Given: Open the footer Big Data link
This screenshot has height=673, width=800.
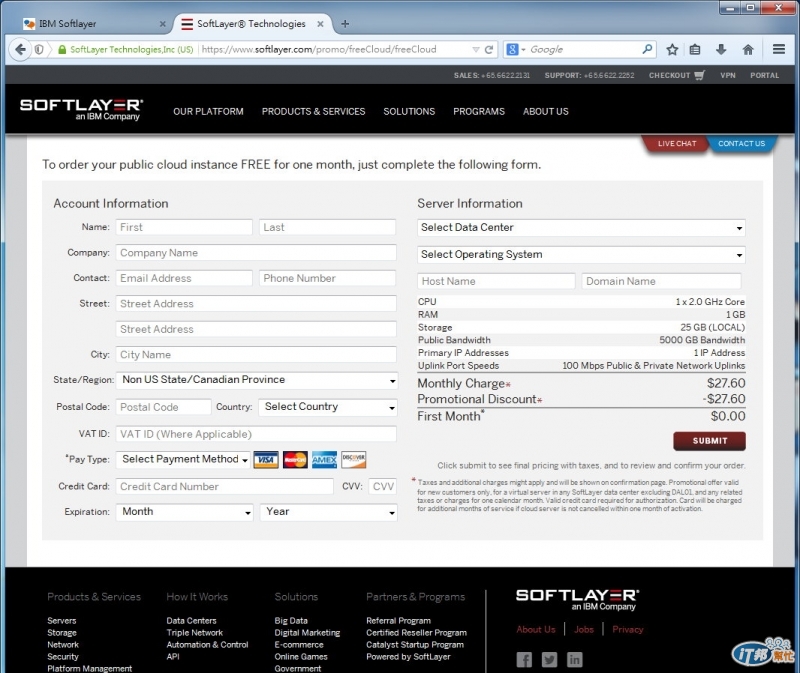Looking at the screenshot, I should click(291, 620).
